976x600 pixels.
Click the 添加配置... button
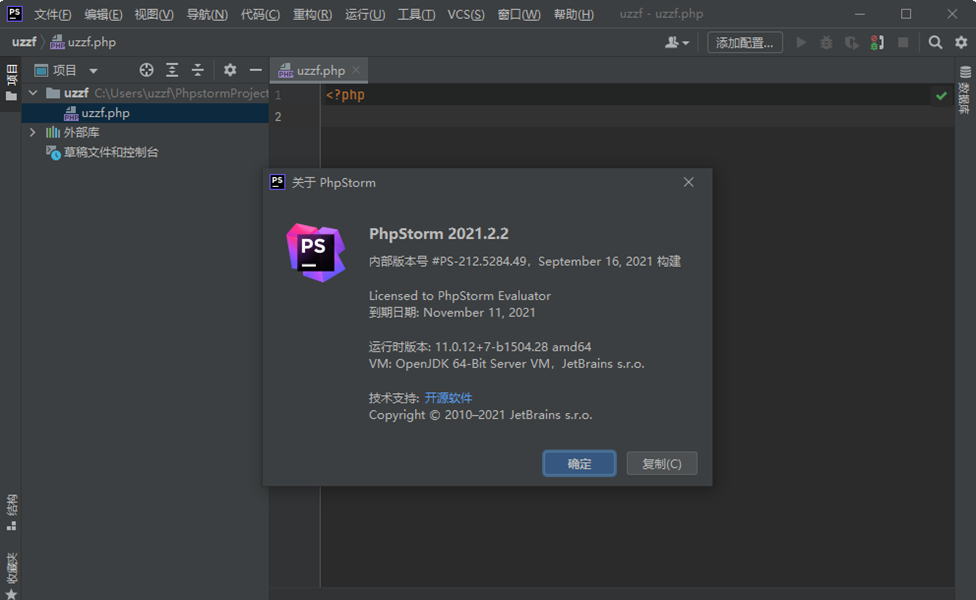[744, 42]
